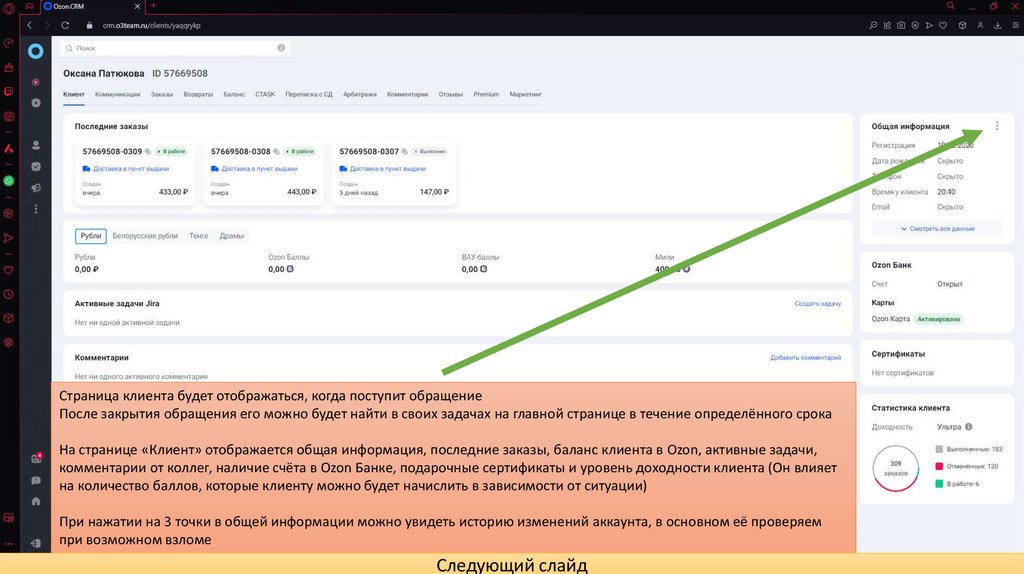Screen dimensions: 1024x574
Task: Switch to the Арбитражи tab
Action: (x=360, y=95)
